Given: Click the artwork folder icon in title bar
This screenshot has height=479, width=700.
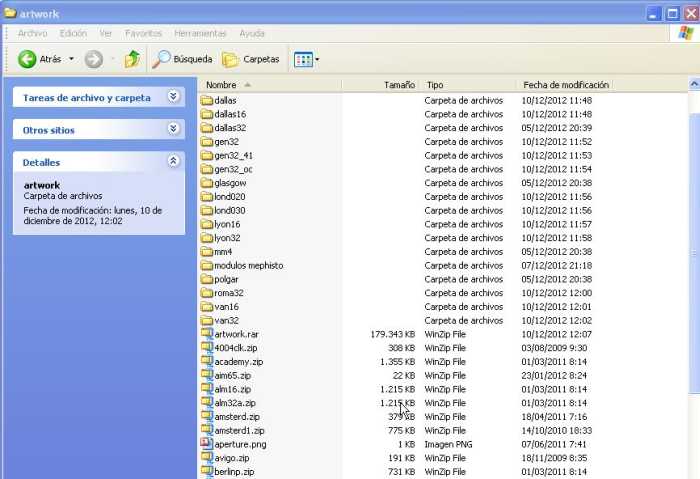Looking at the screenshot, I should coord(10,13).
